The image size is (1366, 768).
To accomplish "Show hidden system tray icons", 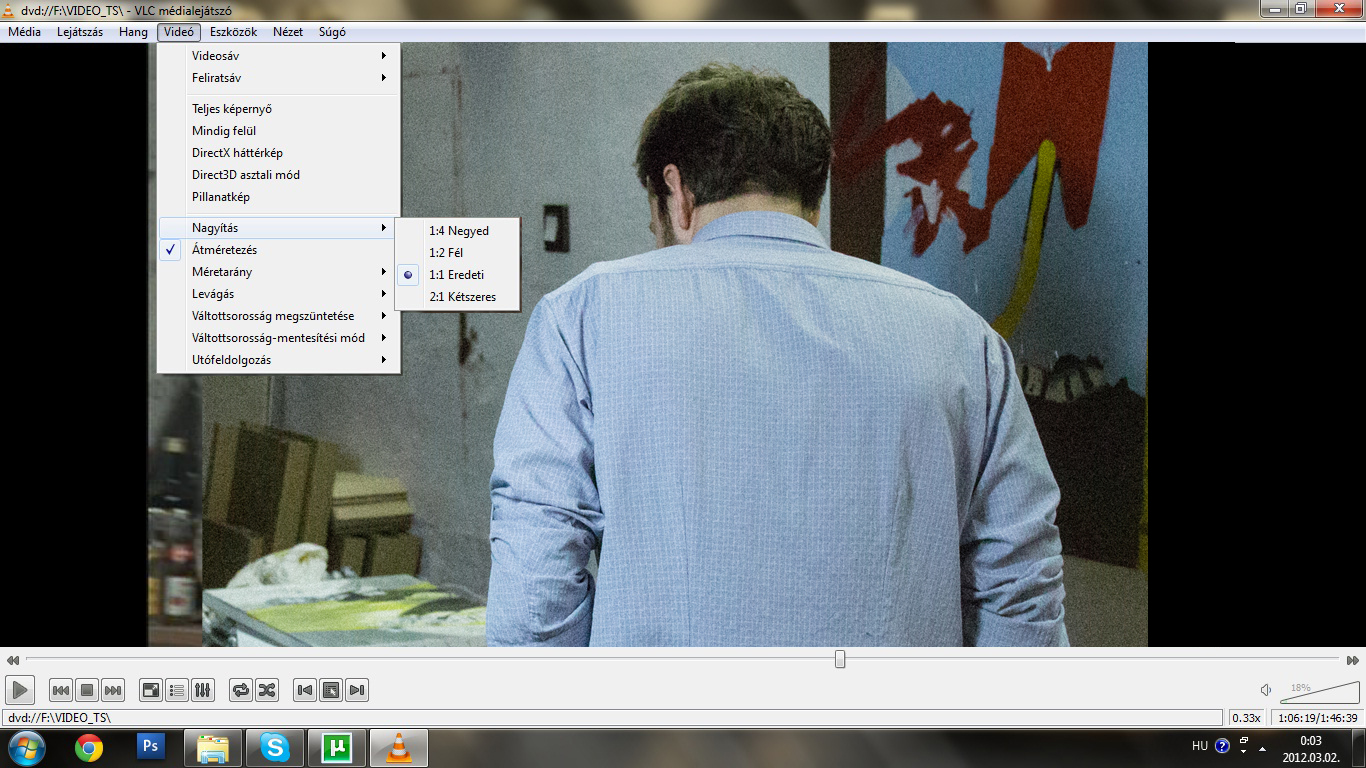I will 1263,748.
